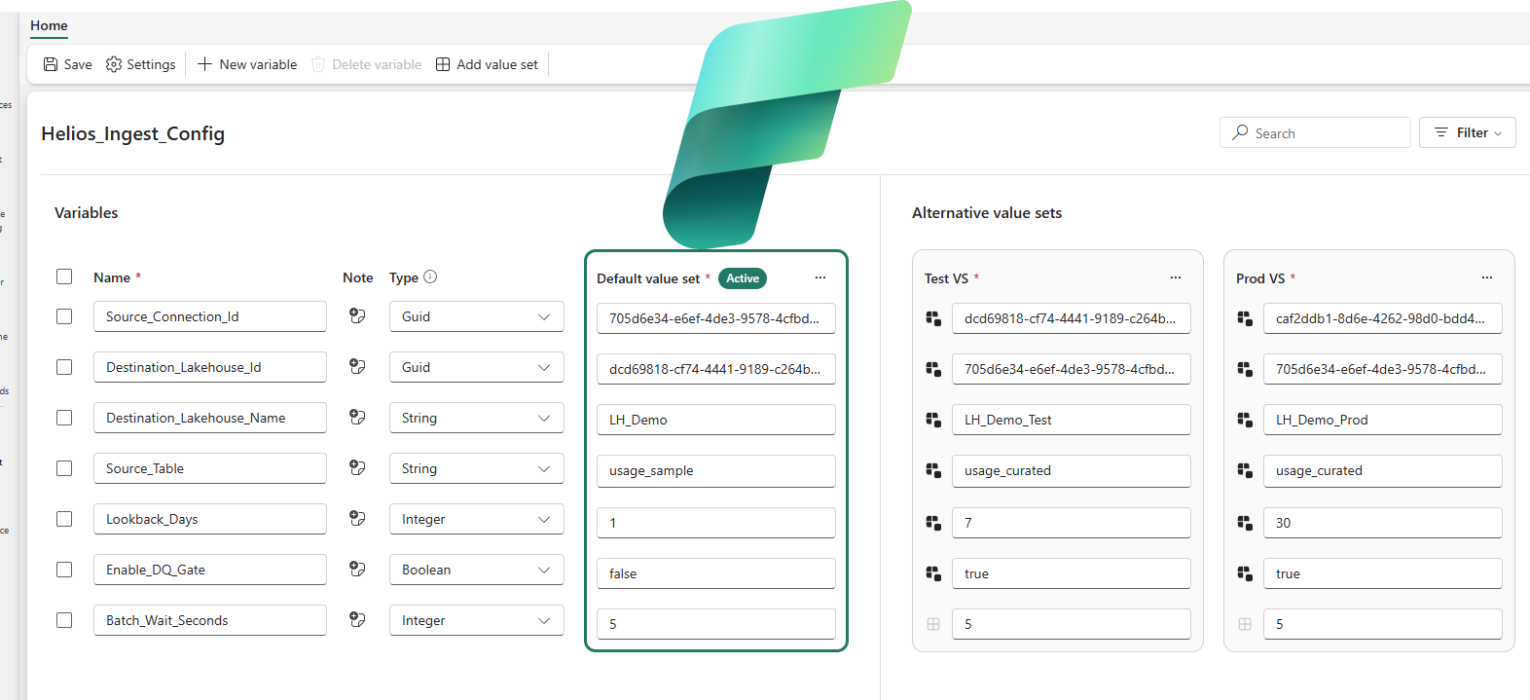Edit the Test VS value 7

(1071, 522)
